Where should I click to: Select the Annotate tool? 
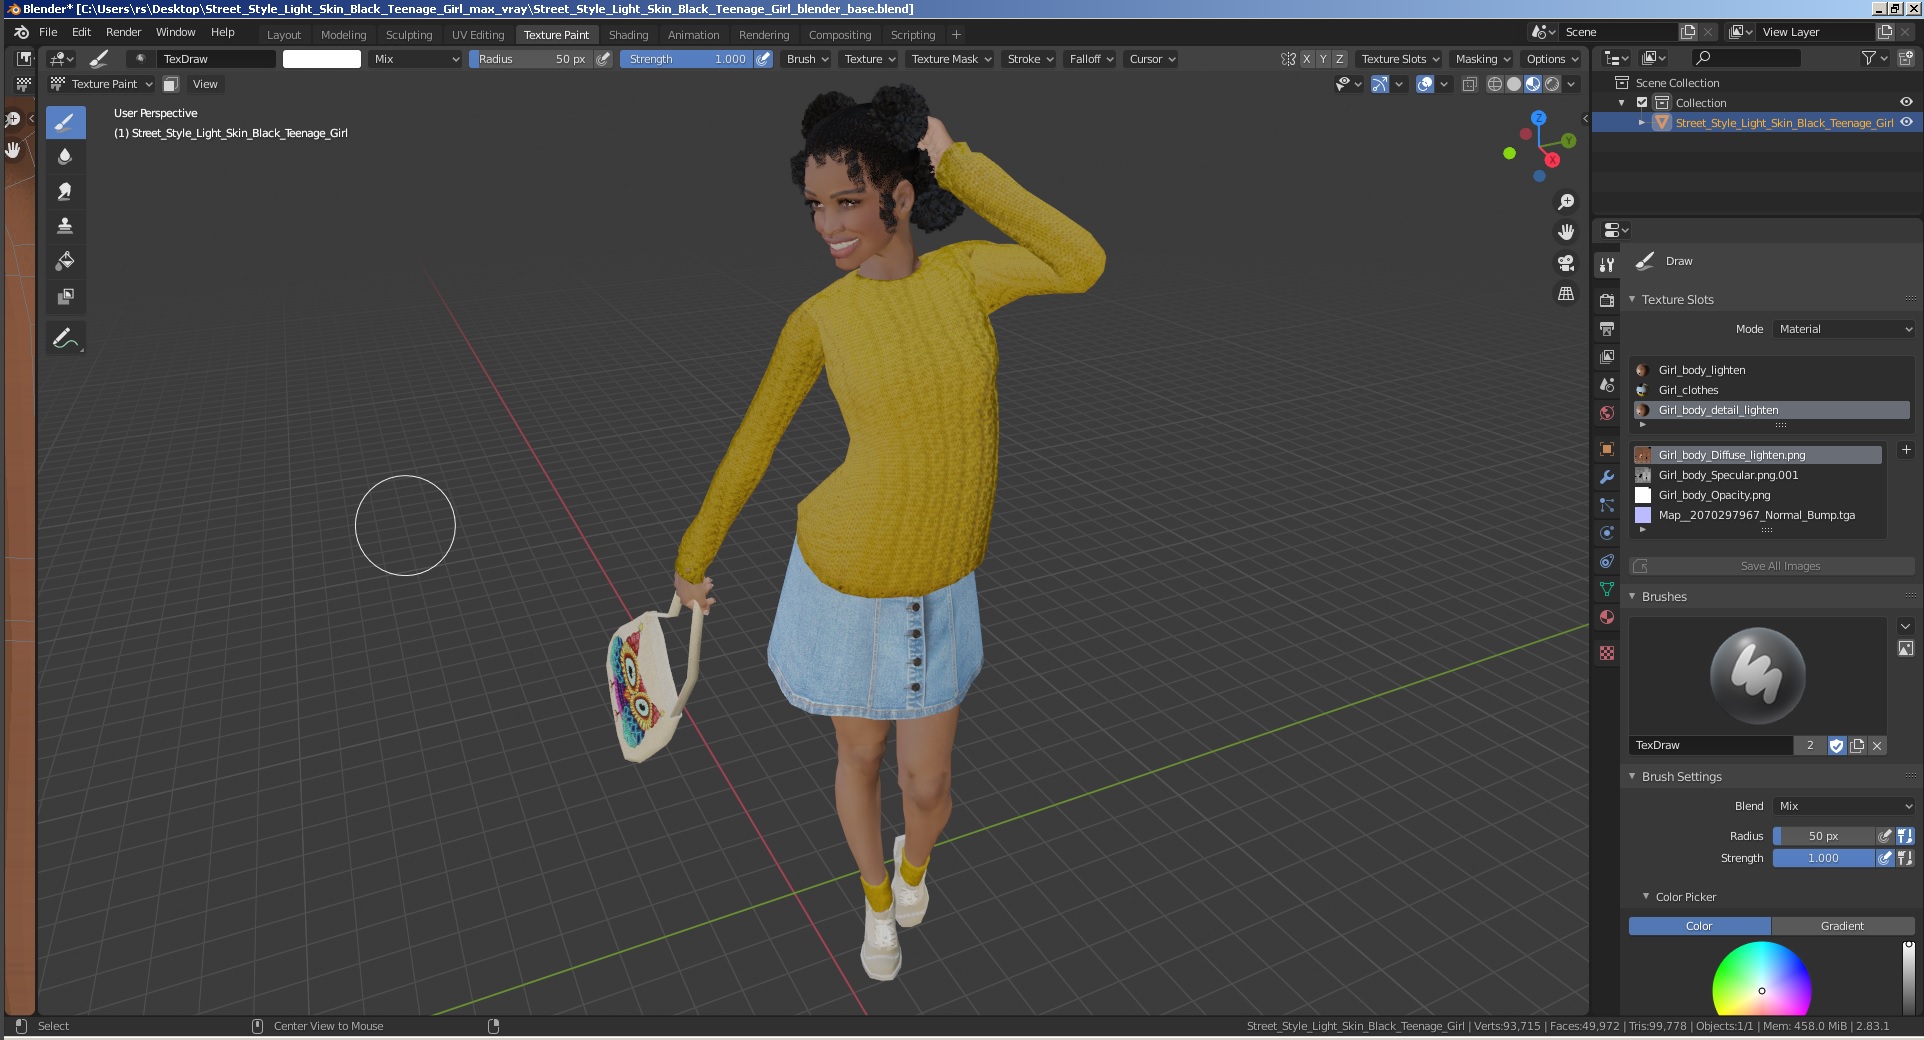(65, 339)
